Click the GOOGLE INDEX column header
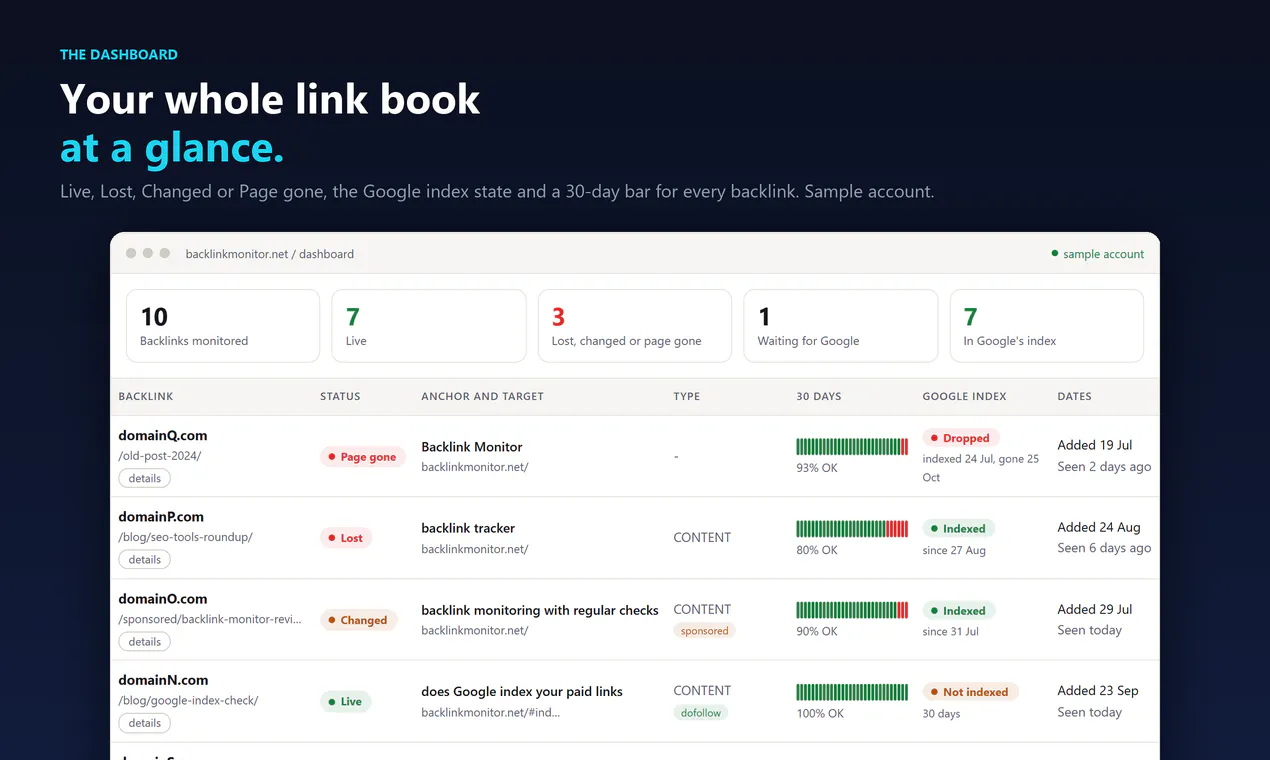The height and width of the screenshot is (760, 1270). click(964, 397)
